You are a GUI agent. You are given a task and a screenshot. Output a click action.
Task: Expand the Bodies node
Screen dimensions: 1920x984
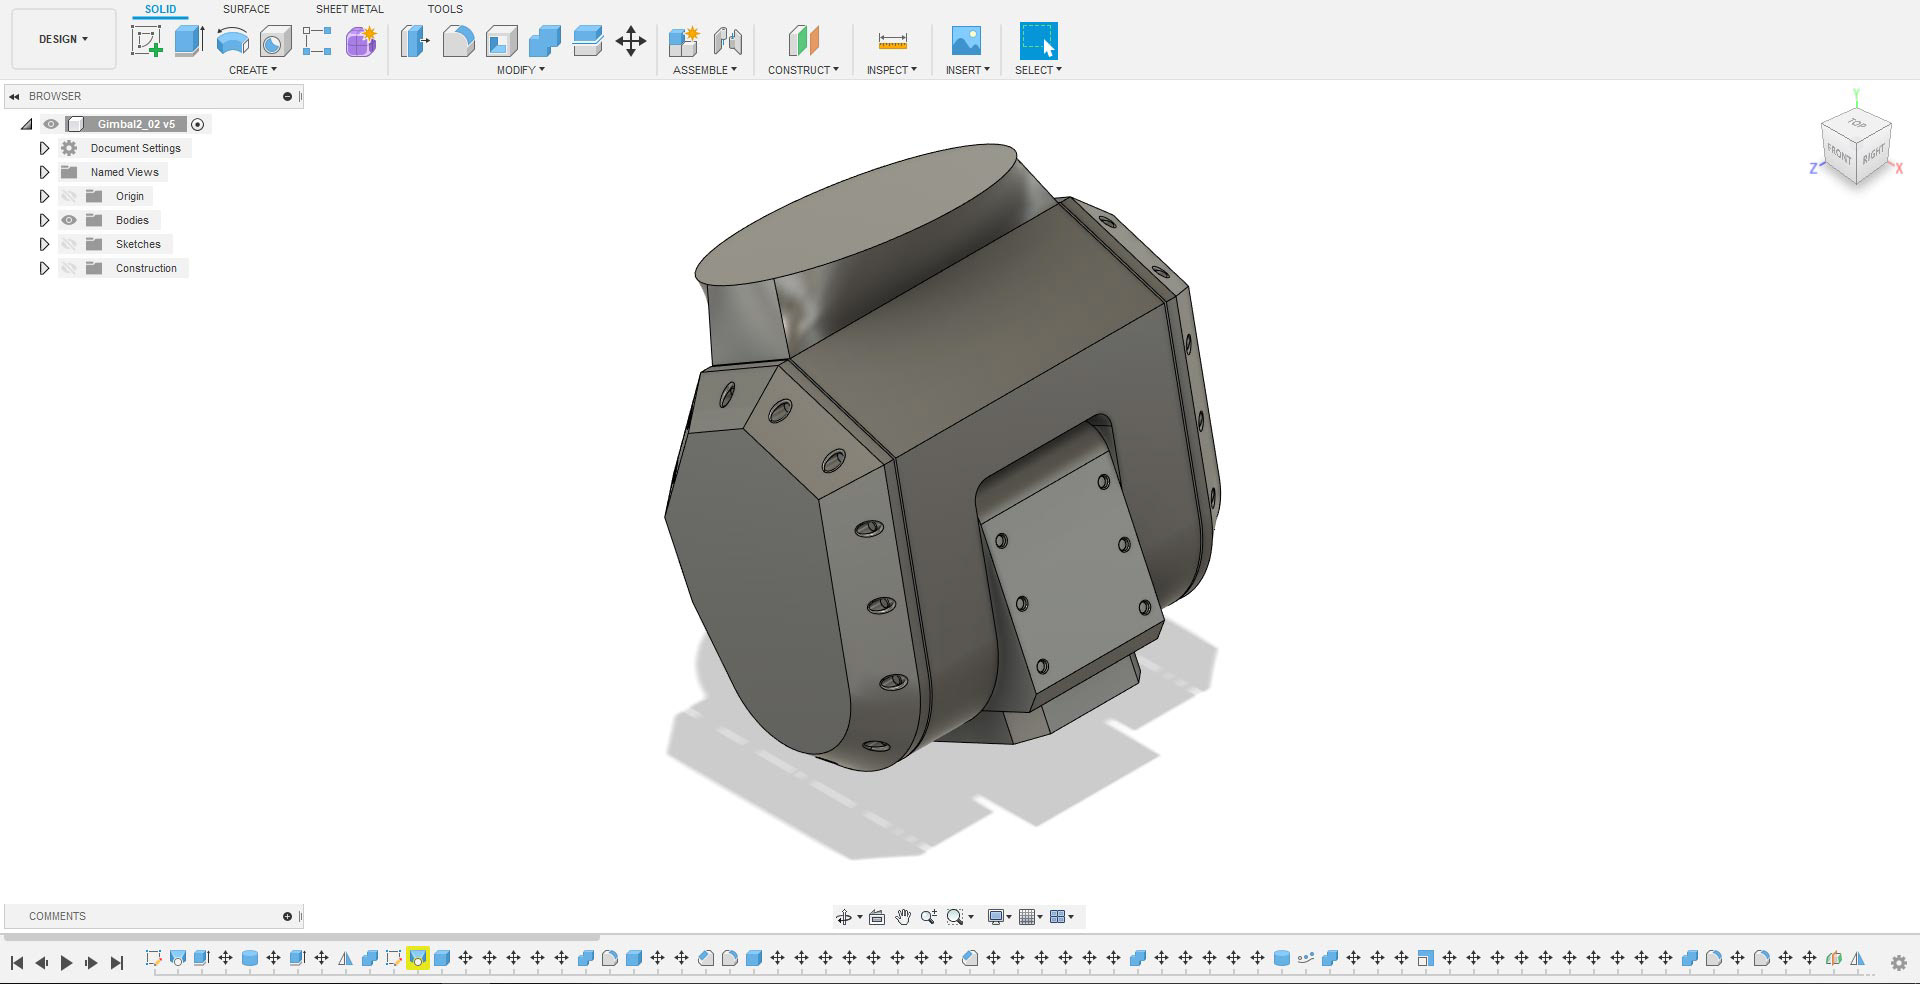click(44, 220)
